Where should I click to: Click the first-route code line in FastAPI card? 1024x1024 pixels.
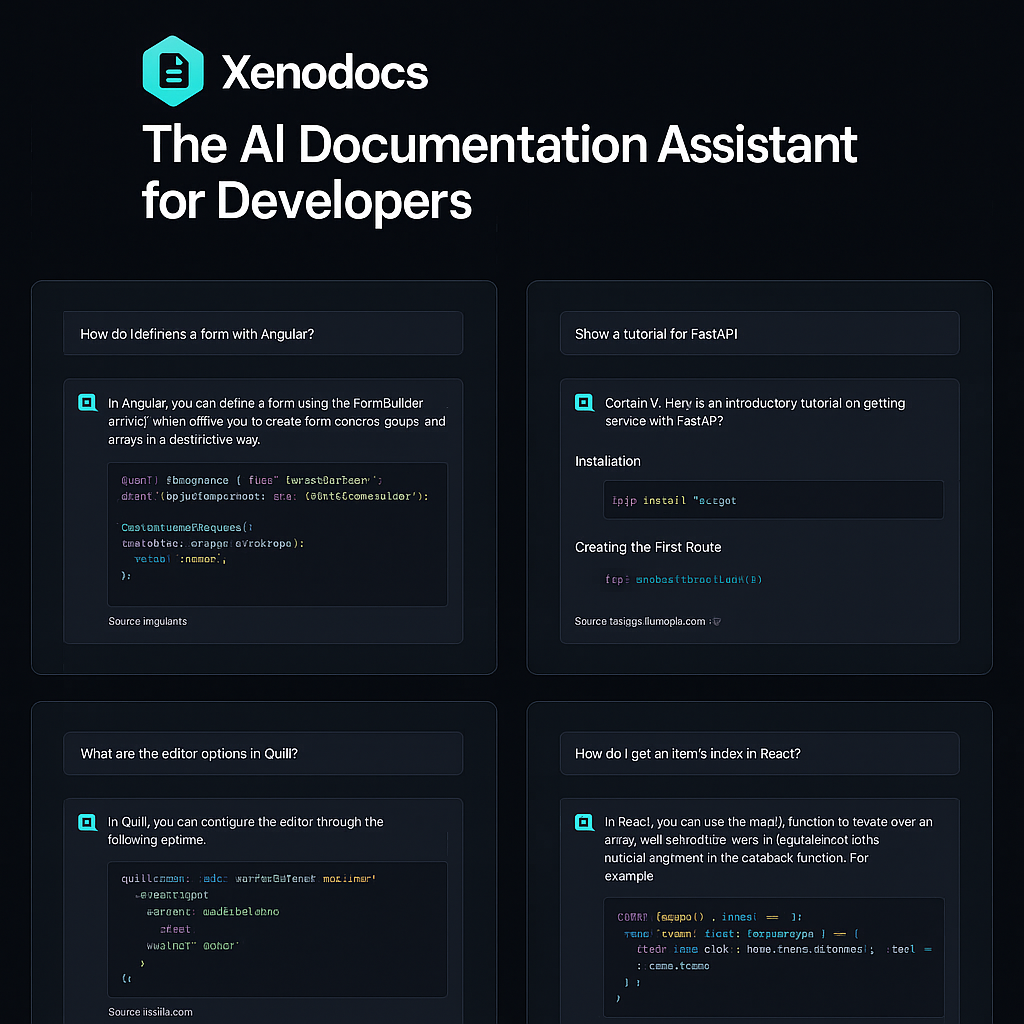tap(684, 579)
